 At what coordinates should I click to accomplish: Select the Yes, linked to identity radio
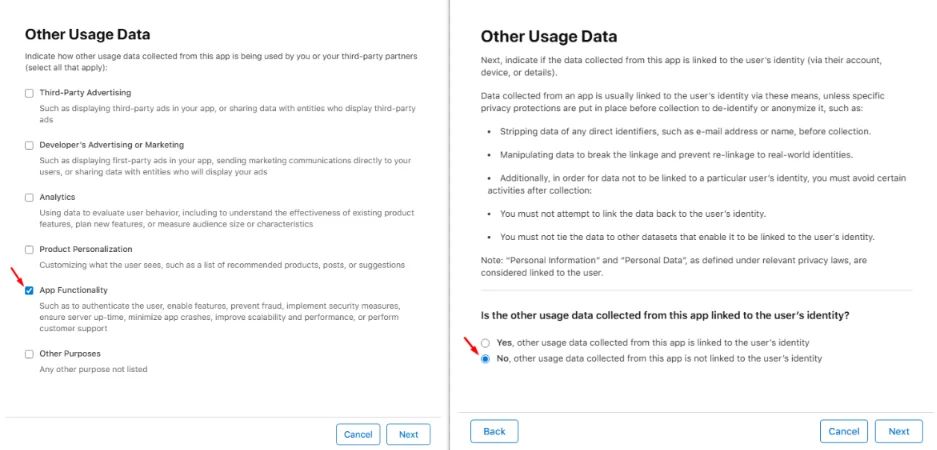pos(486,343)
